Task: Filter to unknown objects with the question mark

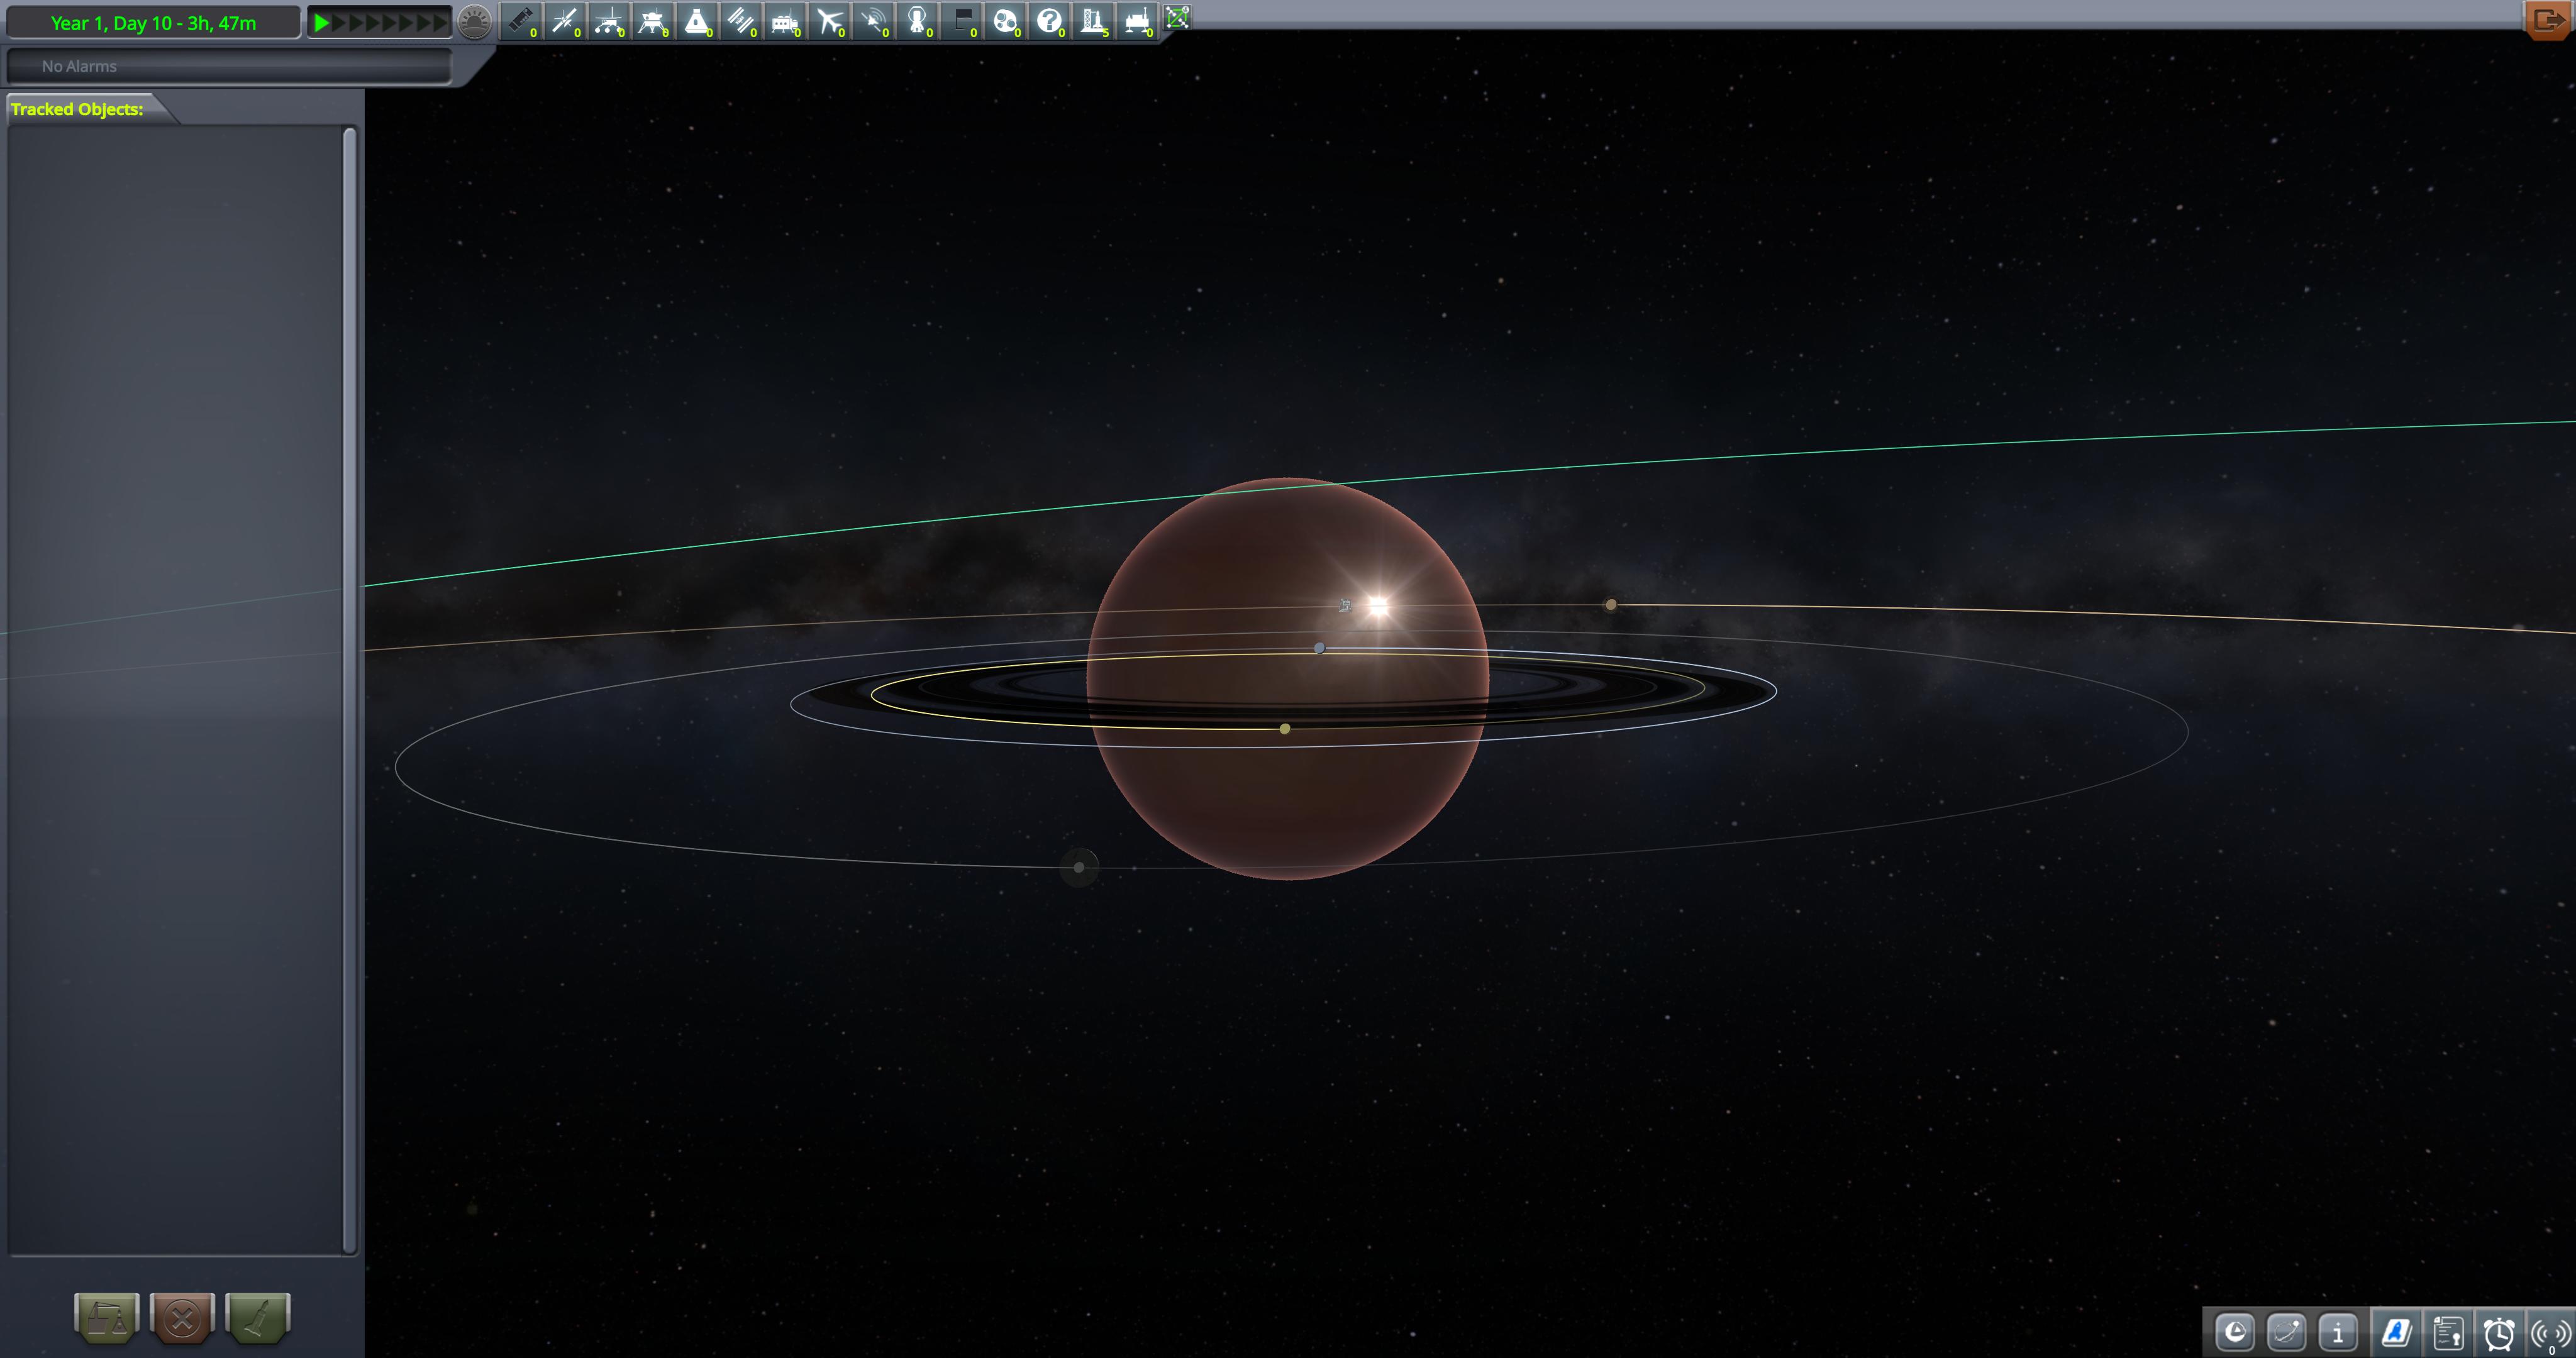Action: (1049, 21)
